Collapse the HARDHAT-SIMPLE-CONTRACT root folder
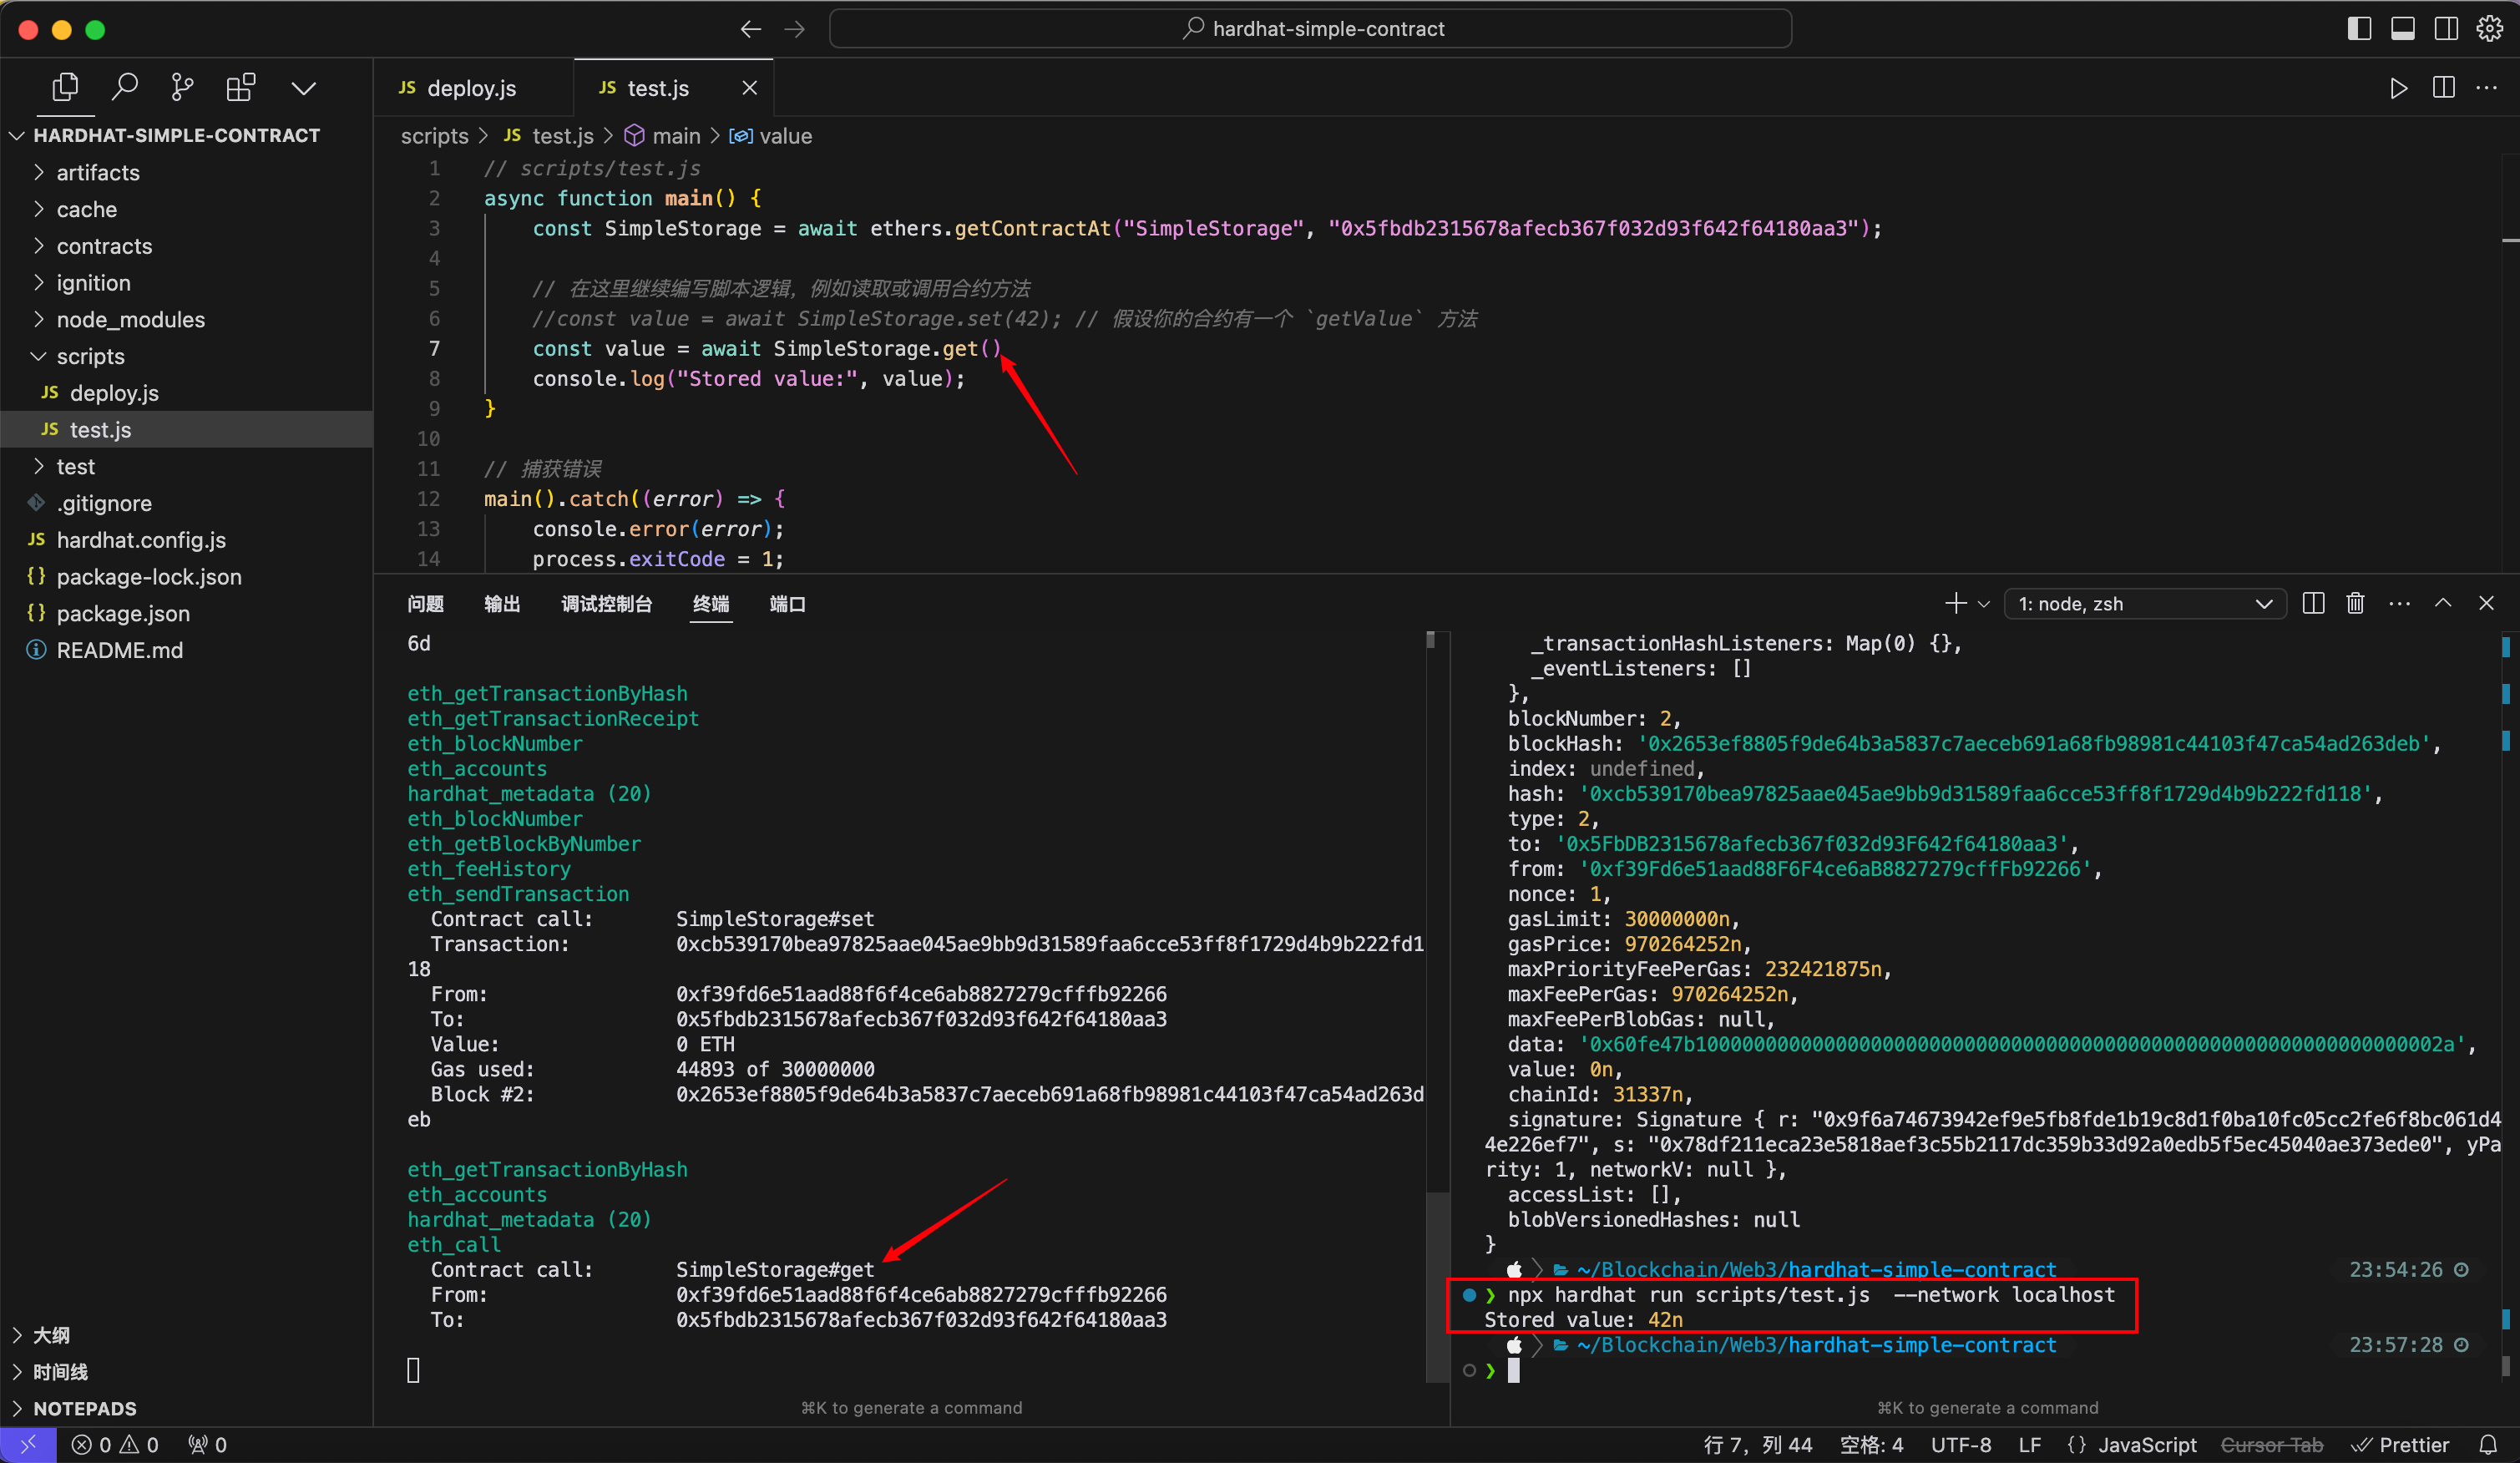 pos(176,135)
